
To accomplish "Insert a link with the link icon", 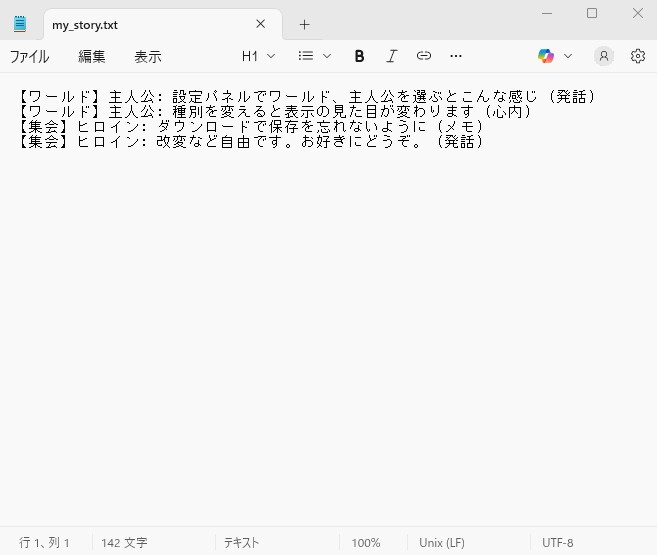I will (424, 56).
